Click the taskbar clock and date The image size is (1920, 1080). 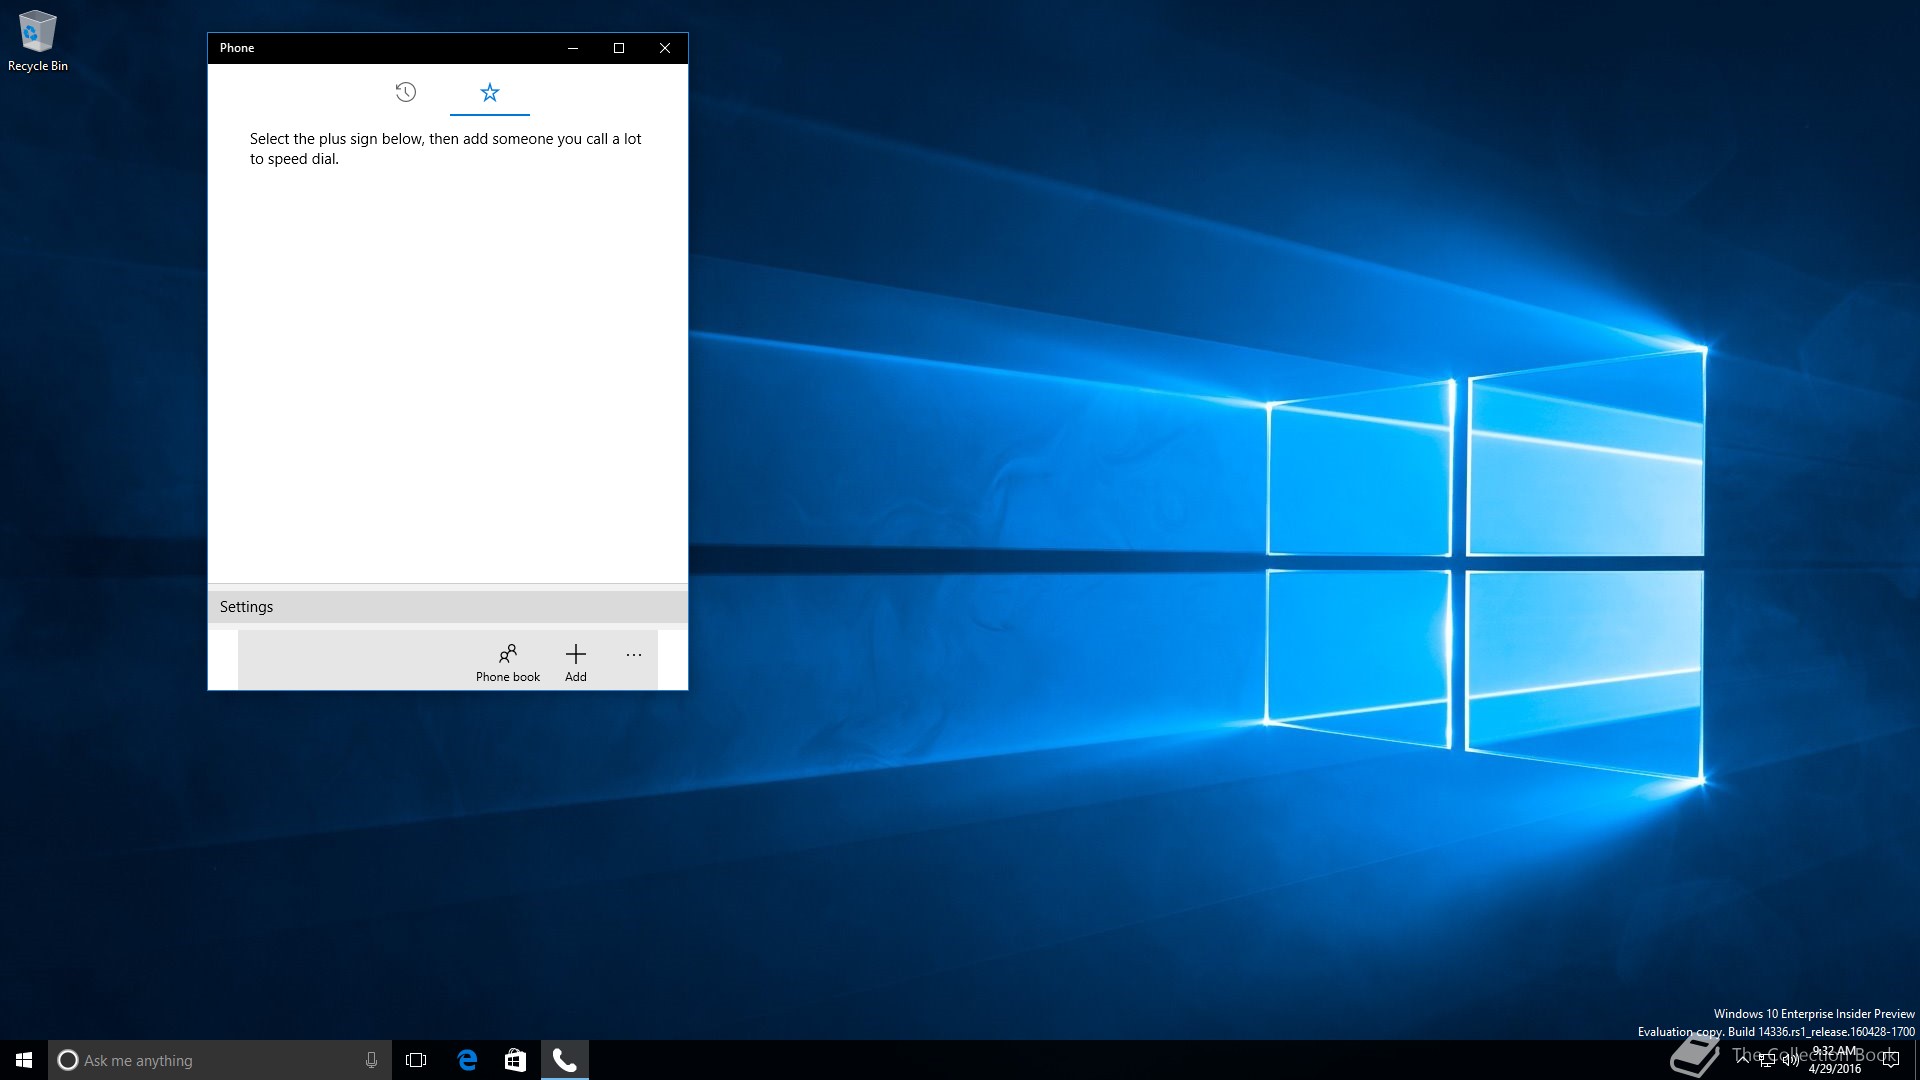point(1835,1060)
